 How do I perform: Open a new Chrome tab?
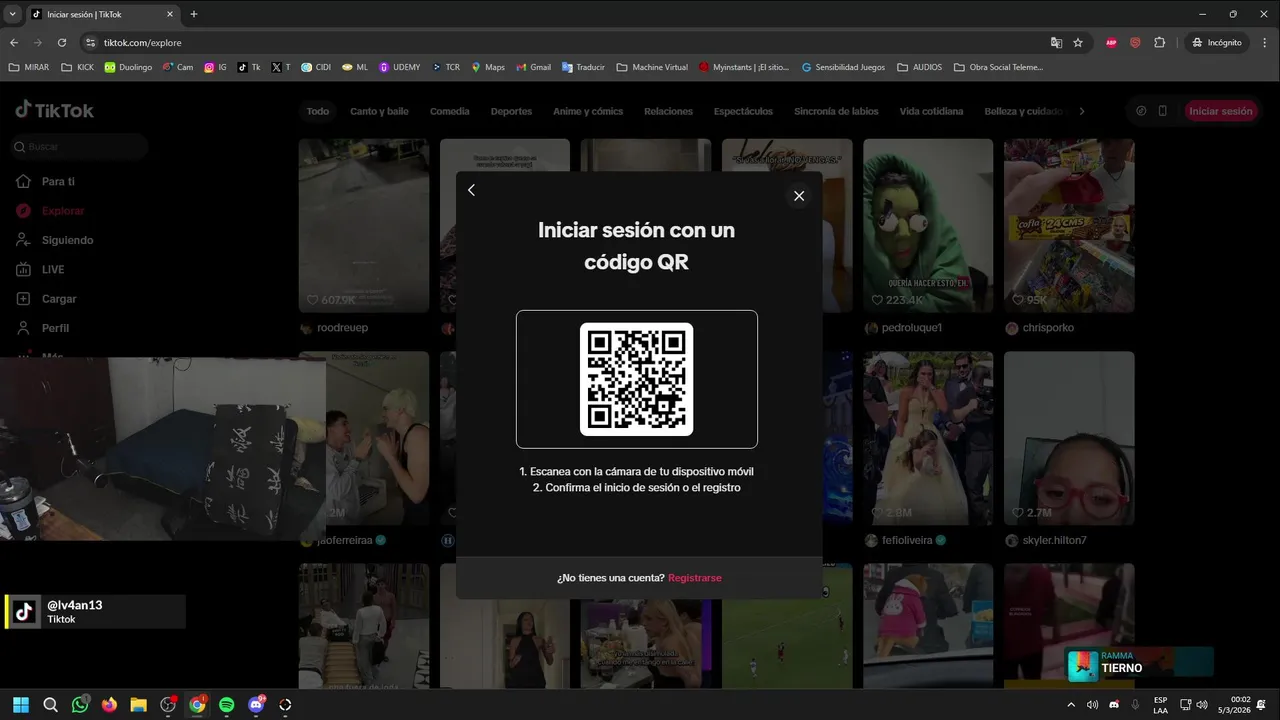click(x=194, y=14)
